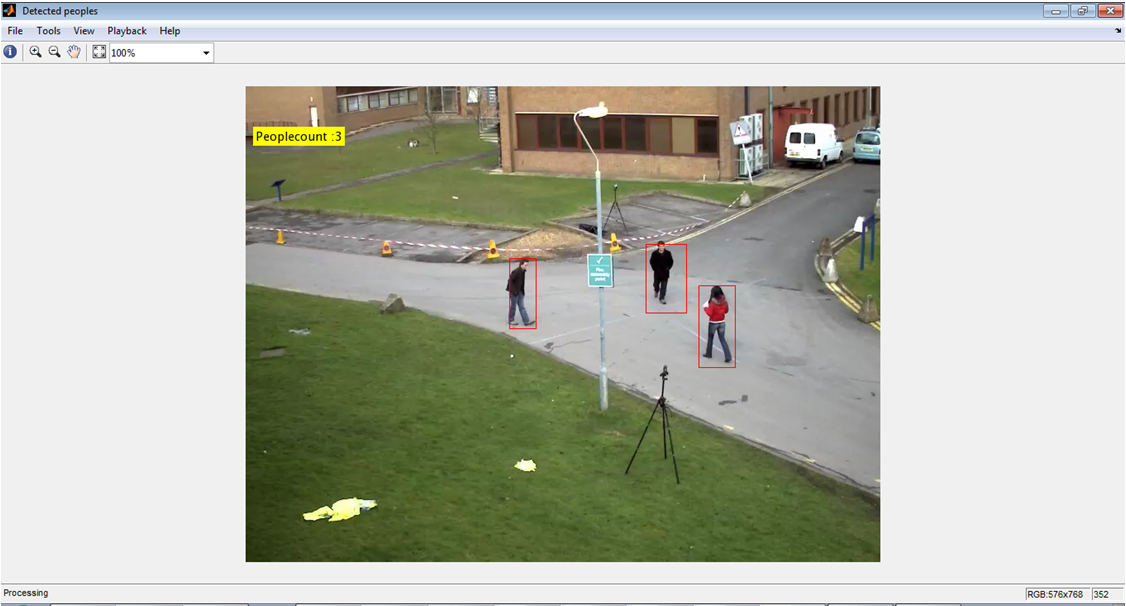Screen dimensions: 1126x606
Task: Select the Zoom In tool
Action: click(35, 52)
